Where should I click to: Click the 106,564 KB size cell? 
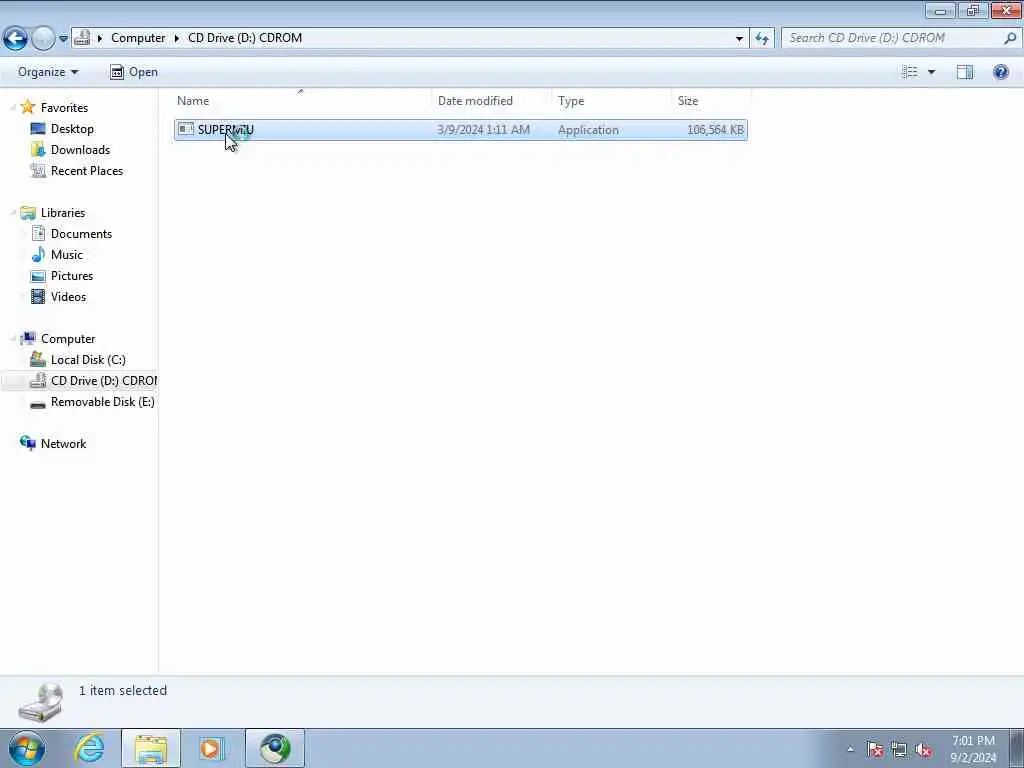[715, 130]
